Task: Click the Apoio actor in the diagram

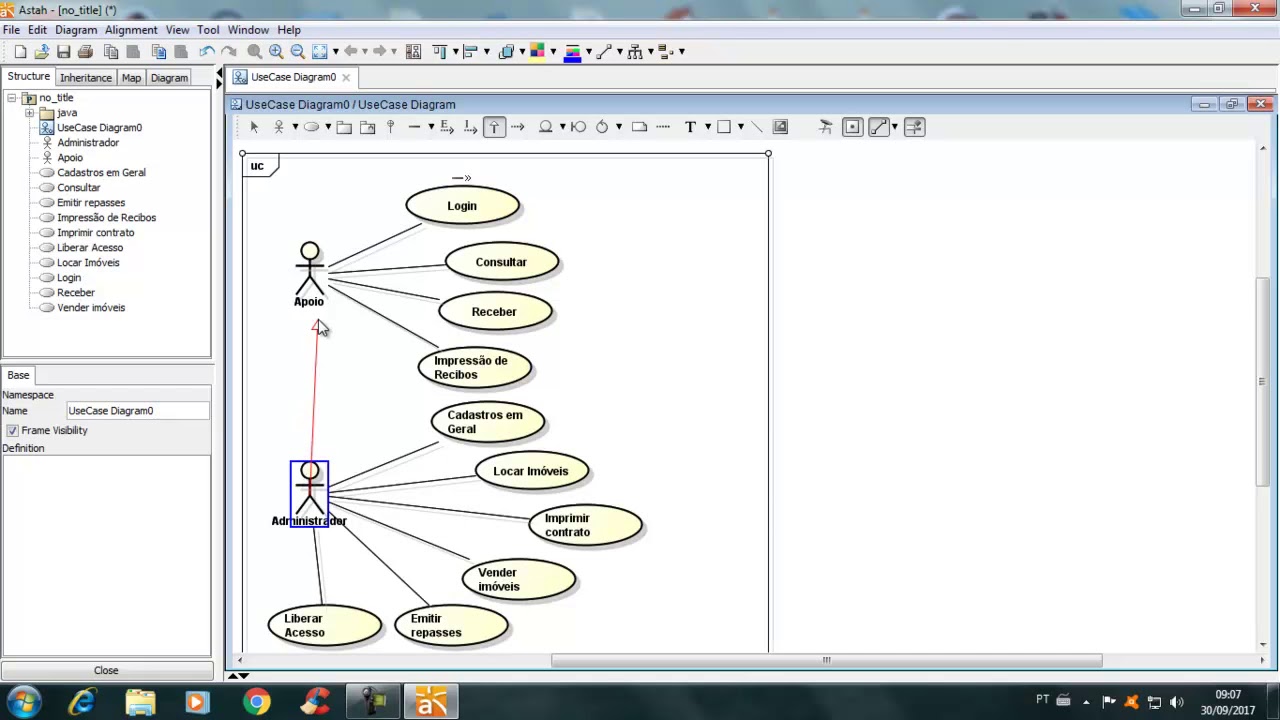Action: click(x=309, y=273)
